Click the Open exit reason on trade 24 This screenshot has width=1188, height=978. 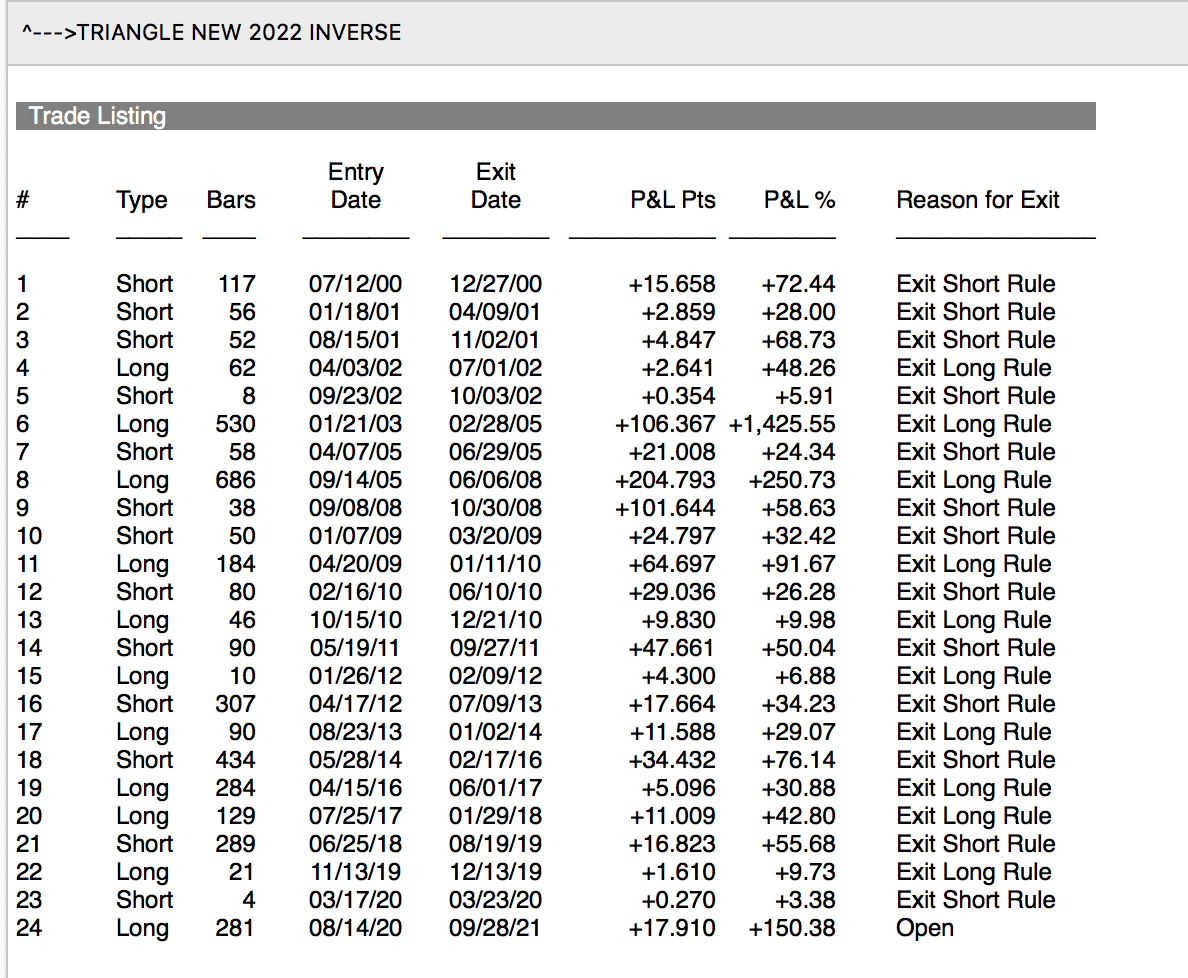tap(925, 928)
